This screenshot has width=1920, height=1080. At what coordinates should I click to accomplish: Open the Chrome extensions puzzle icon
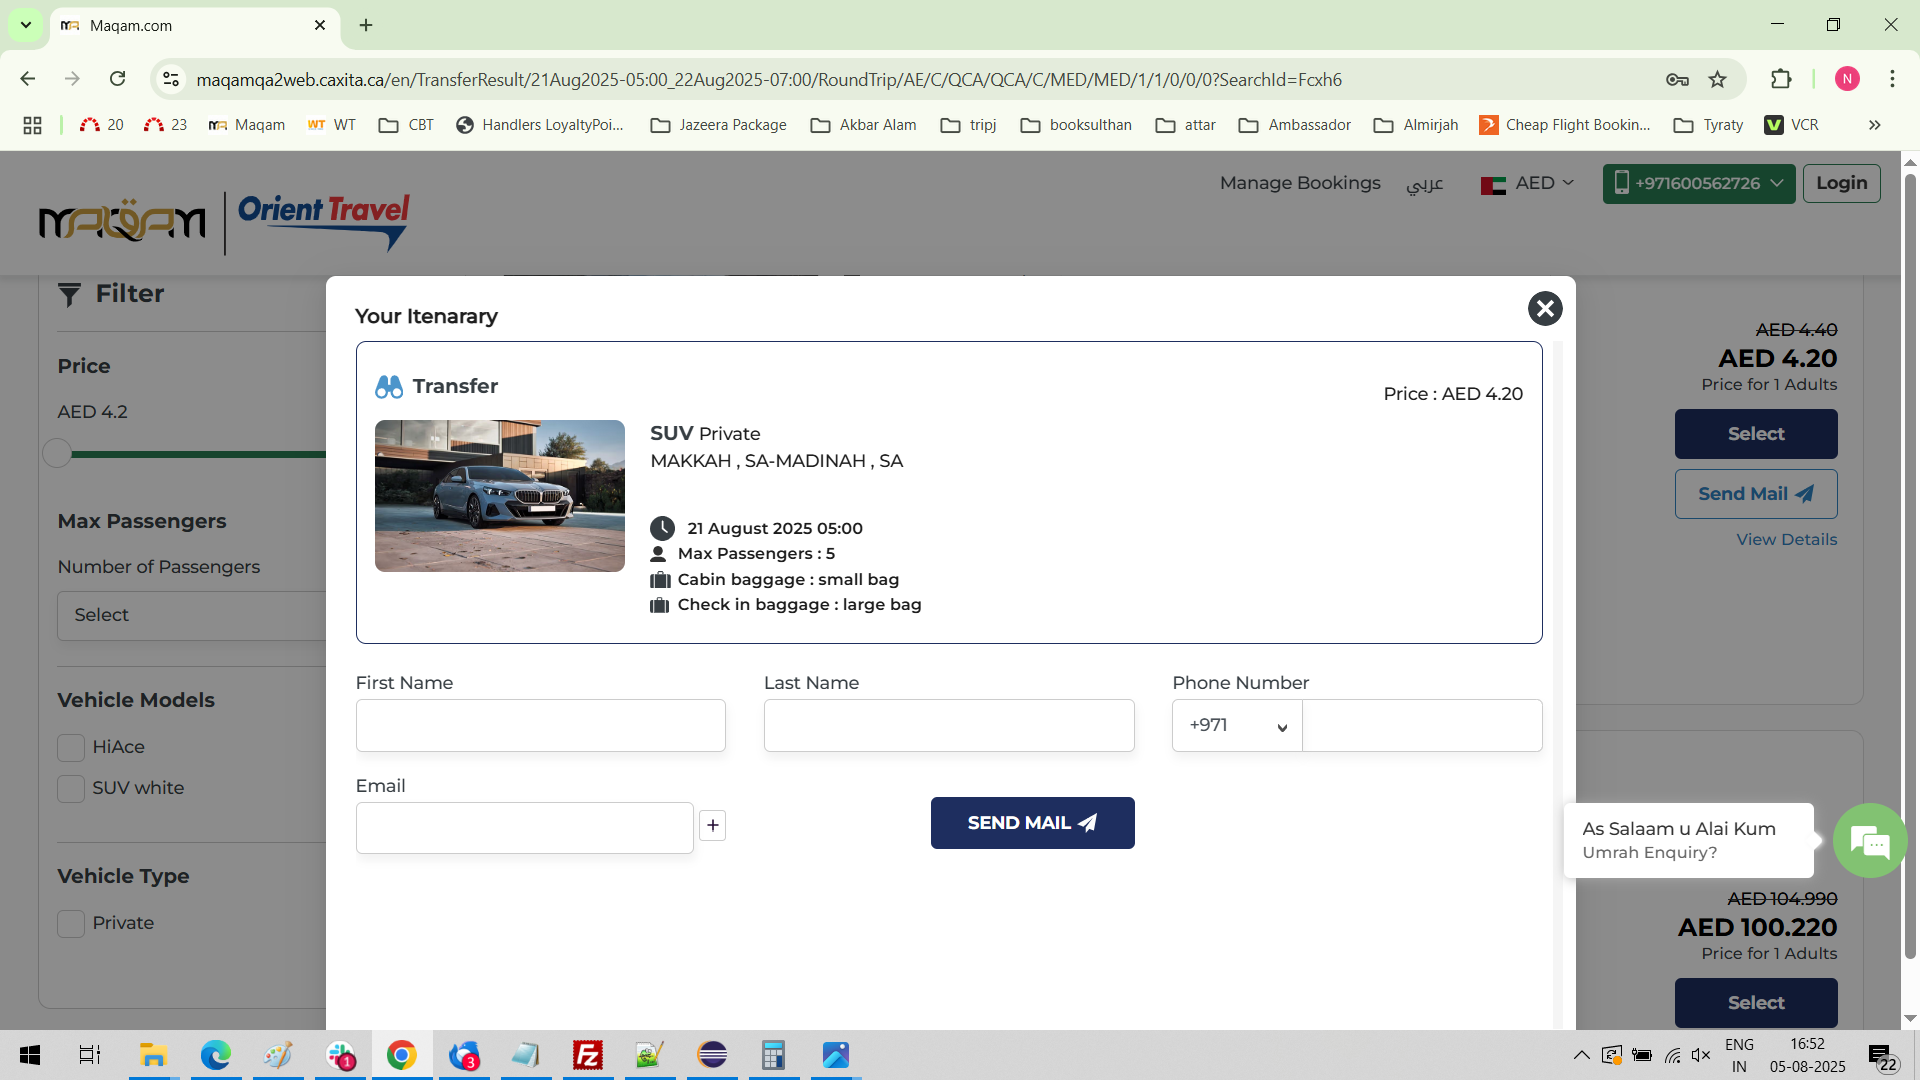click(1781, 80)
